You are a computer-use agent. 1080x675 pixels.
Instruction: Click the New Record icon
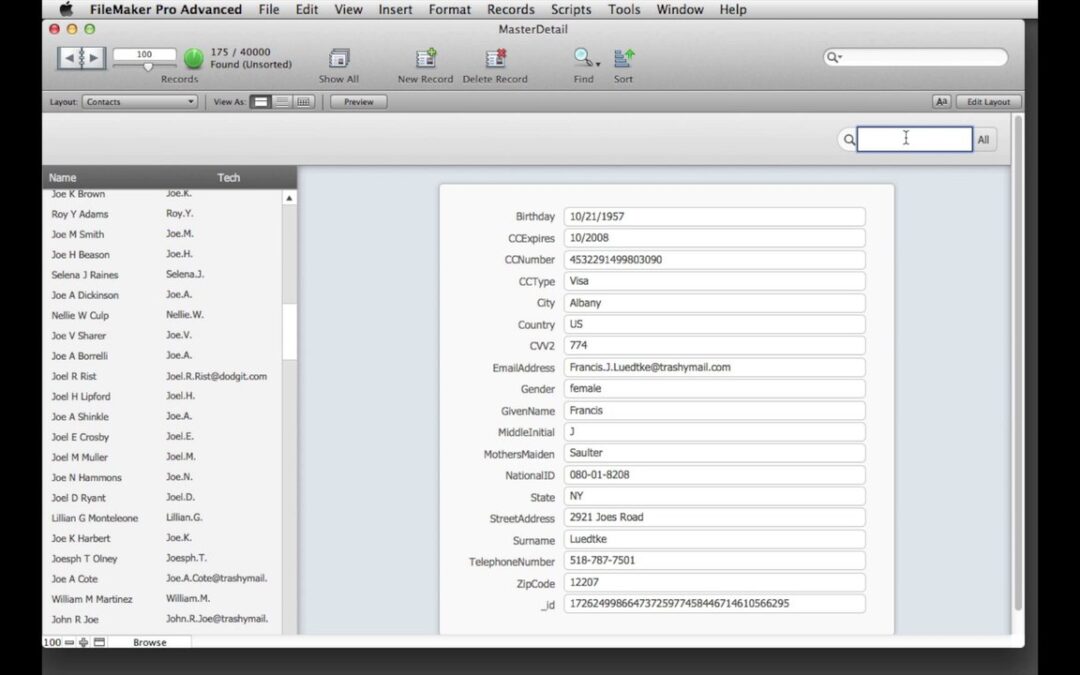click(x=426, y=59)
